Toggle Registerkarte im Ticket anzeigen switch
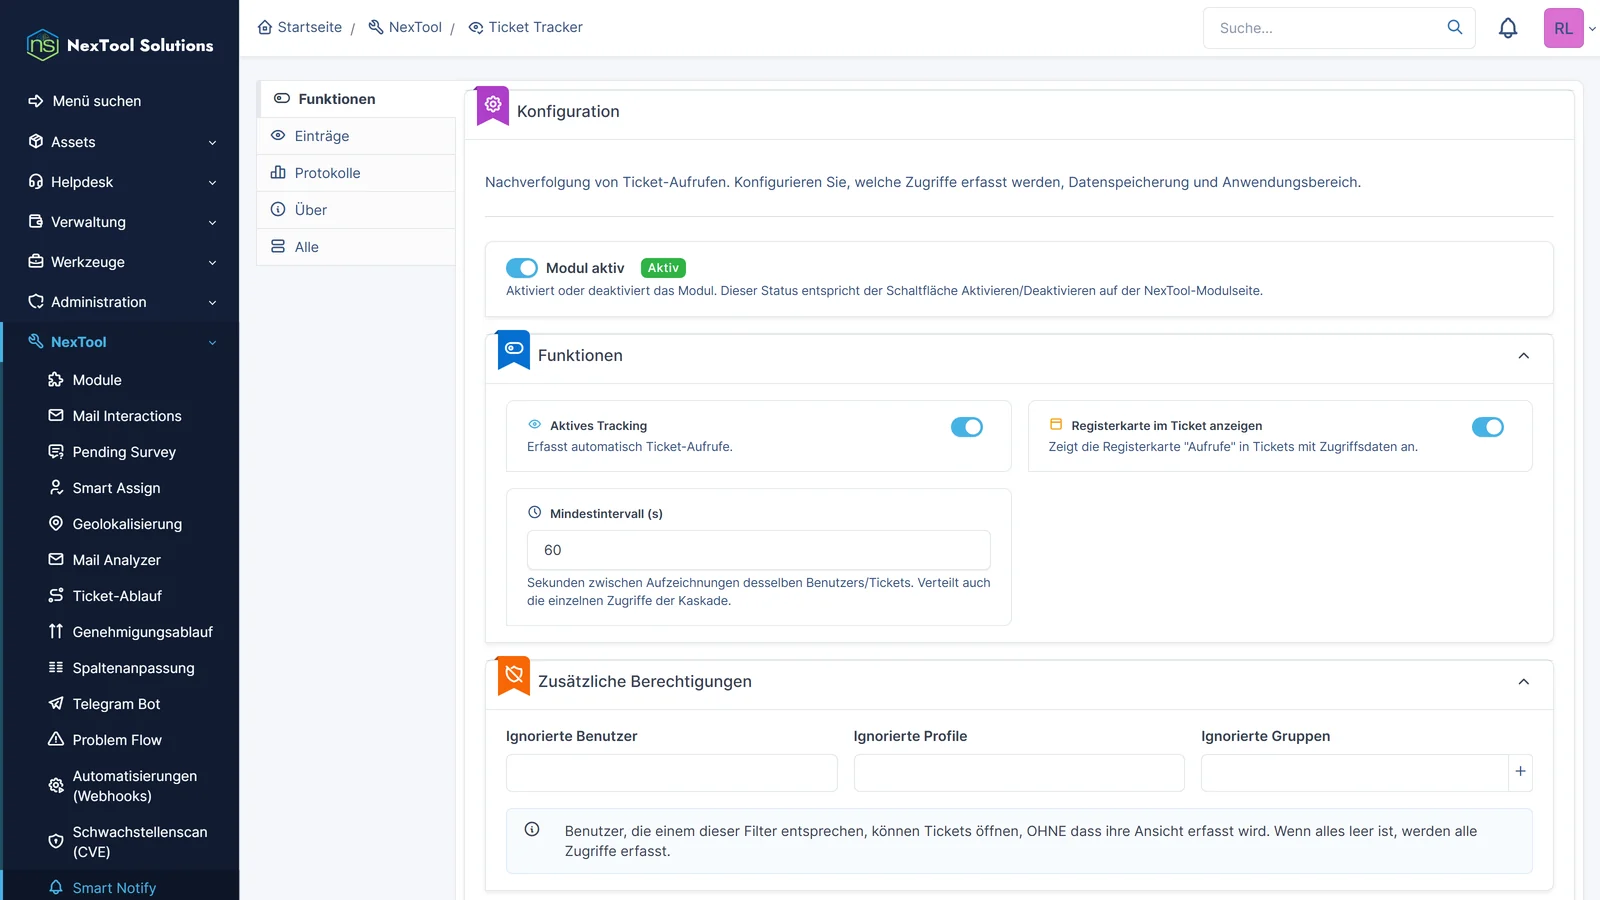This screenshot has height=900, width=1600. [x=1488, y=427]
